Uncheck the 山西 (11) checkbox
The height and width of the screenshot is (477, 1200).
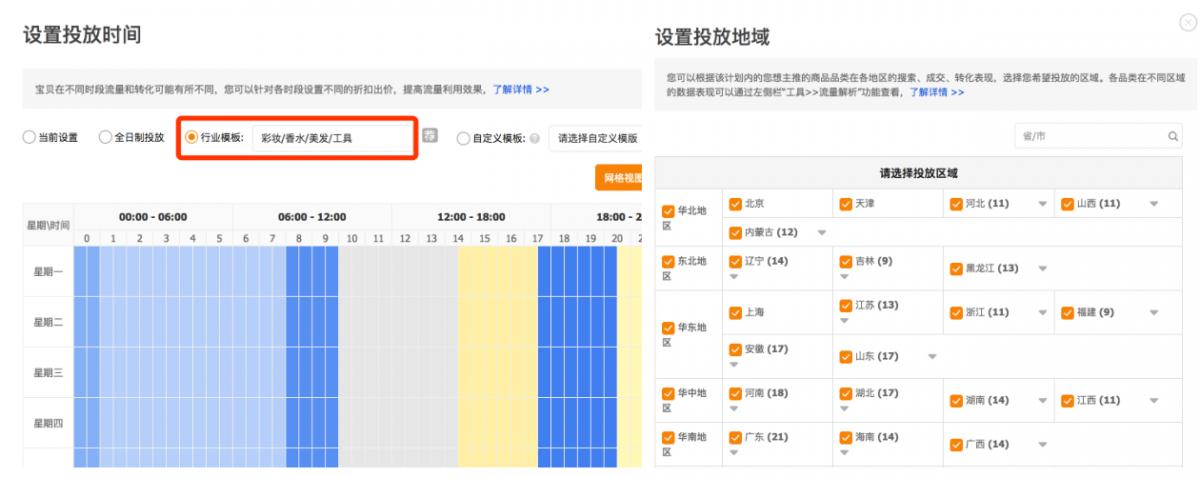click(x=1067, y=204)
